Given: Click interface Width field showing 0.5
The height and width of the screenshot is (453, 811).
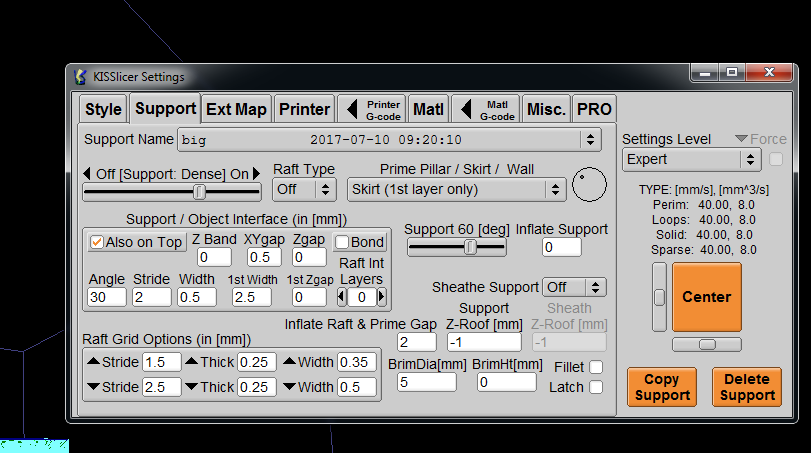Looking at the screenshot, I should (x=197, y=297).
